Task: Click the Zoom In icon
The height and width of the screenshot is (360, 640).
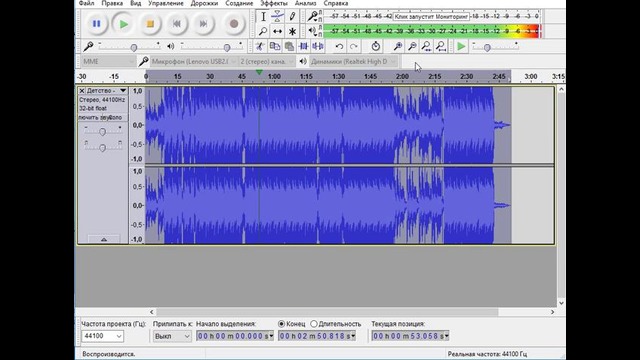Action: 398,46
